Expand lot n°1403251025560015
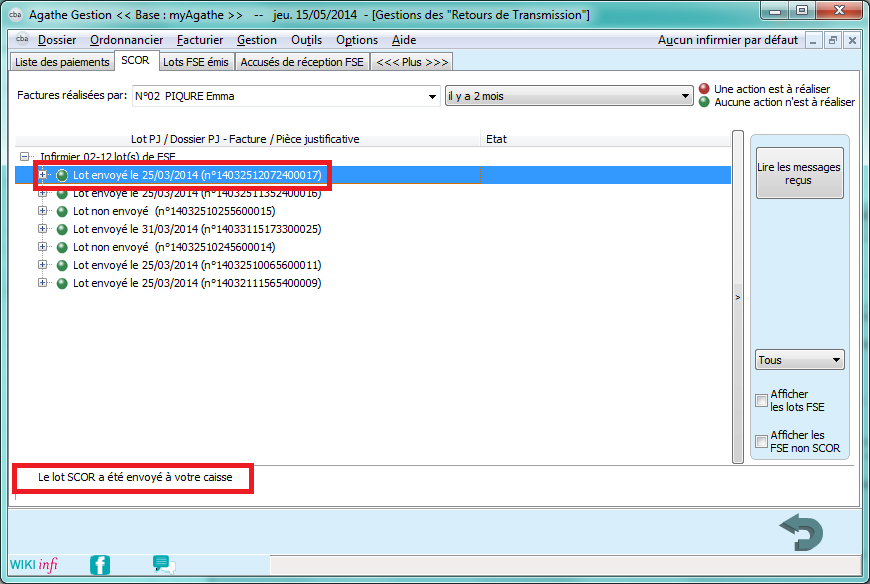The width and height of the screenshot is (870, 584). click(42, 211)
